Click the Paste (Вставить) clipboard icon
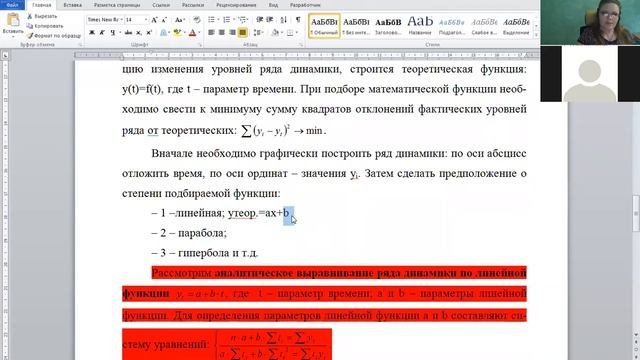This screenshot has height=360, width=640. pyautogui.click(x=13, y=19)
